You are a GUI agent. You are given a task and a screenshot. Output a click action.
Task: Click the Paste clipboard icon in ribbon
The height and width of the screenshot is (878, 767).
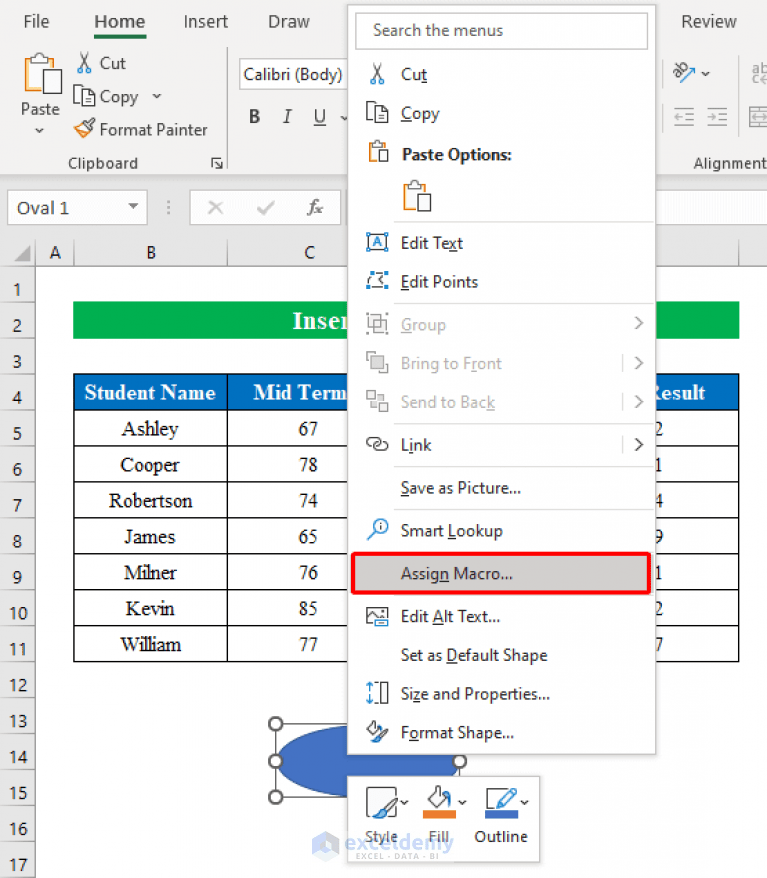[x=42, y=73]
